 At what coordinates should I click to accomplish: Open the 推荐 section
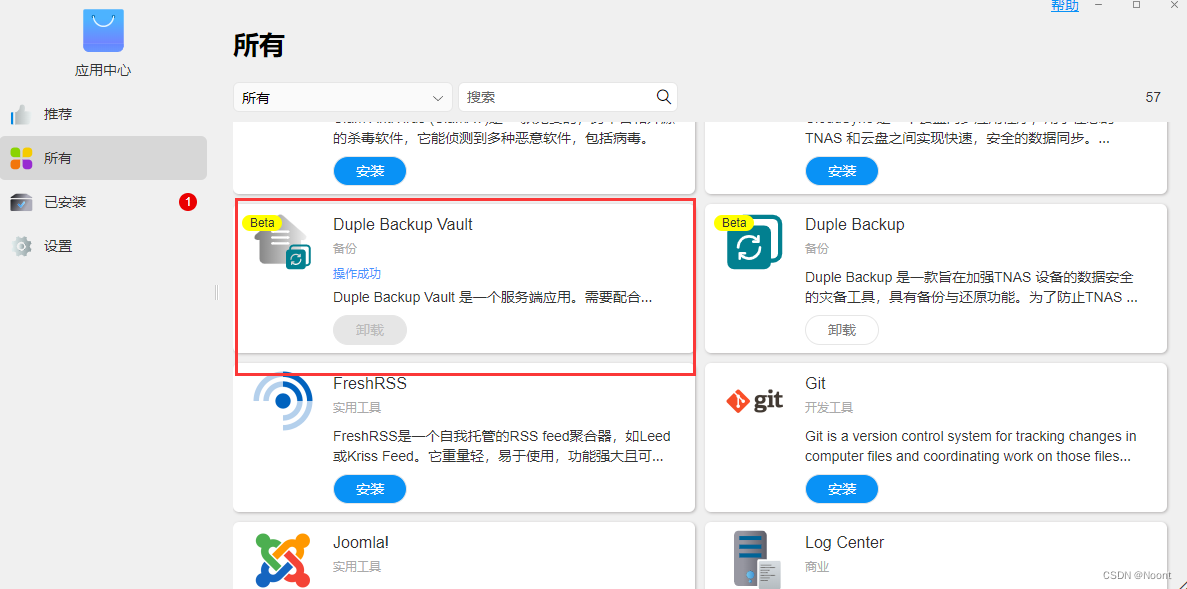coord(104,114)
